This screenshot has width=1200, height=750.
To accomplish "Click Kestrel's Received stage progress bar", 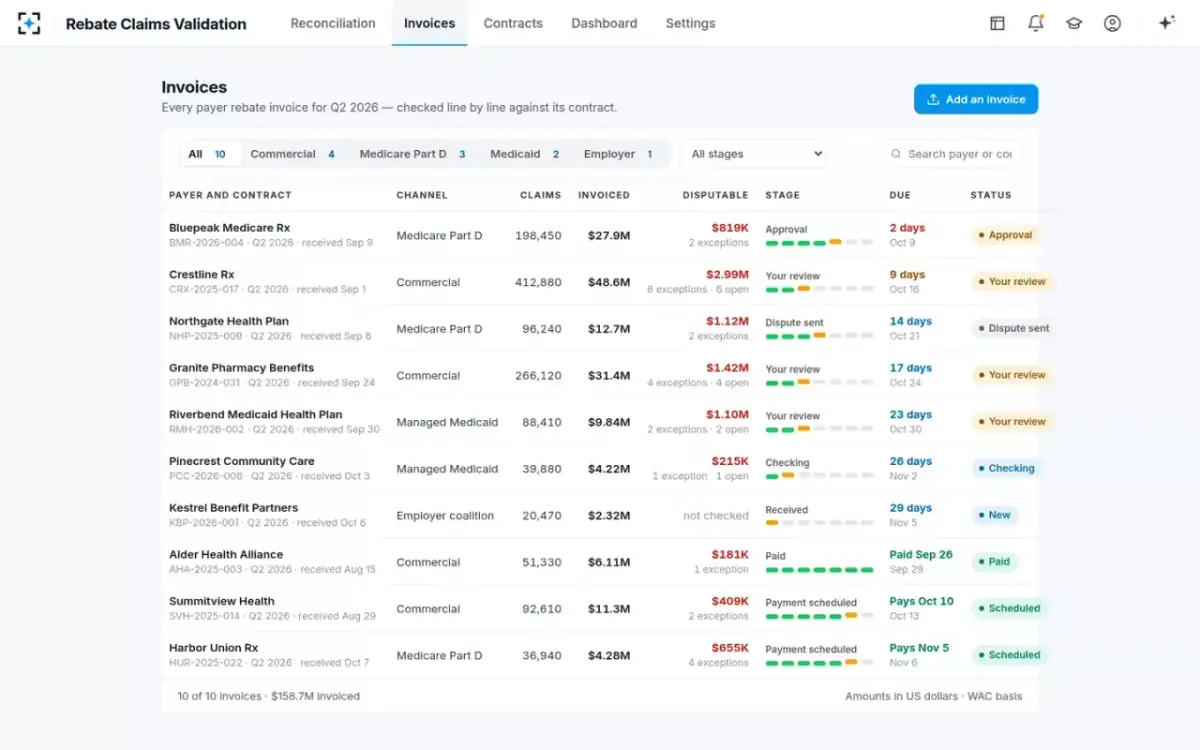I will coord(819,523).
